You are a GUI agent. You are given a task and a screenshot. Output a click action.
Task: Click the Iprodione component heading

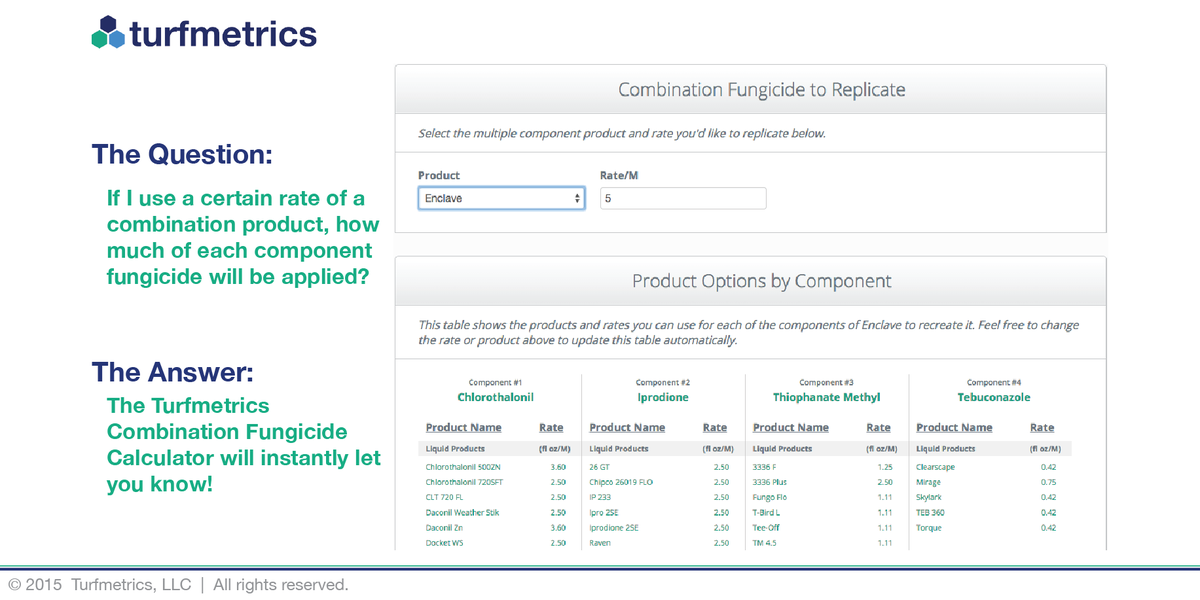(x=662, y=397)
